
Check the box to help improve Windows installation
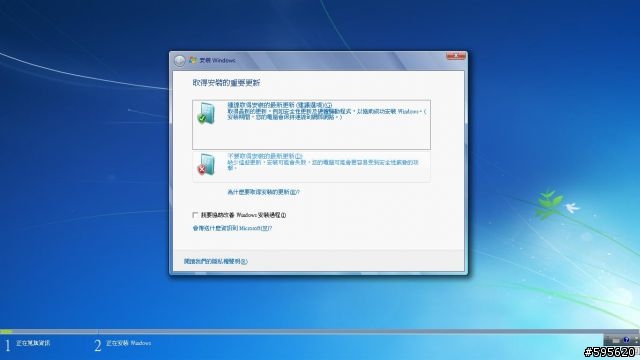195,215
